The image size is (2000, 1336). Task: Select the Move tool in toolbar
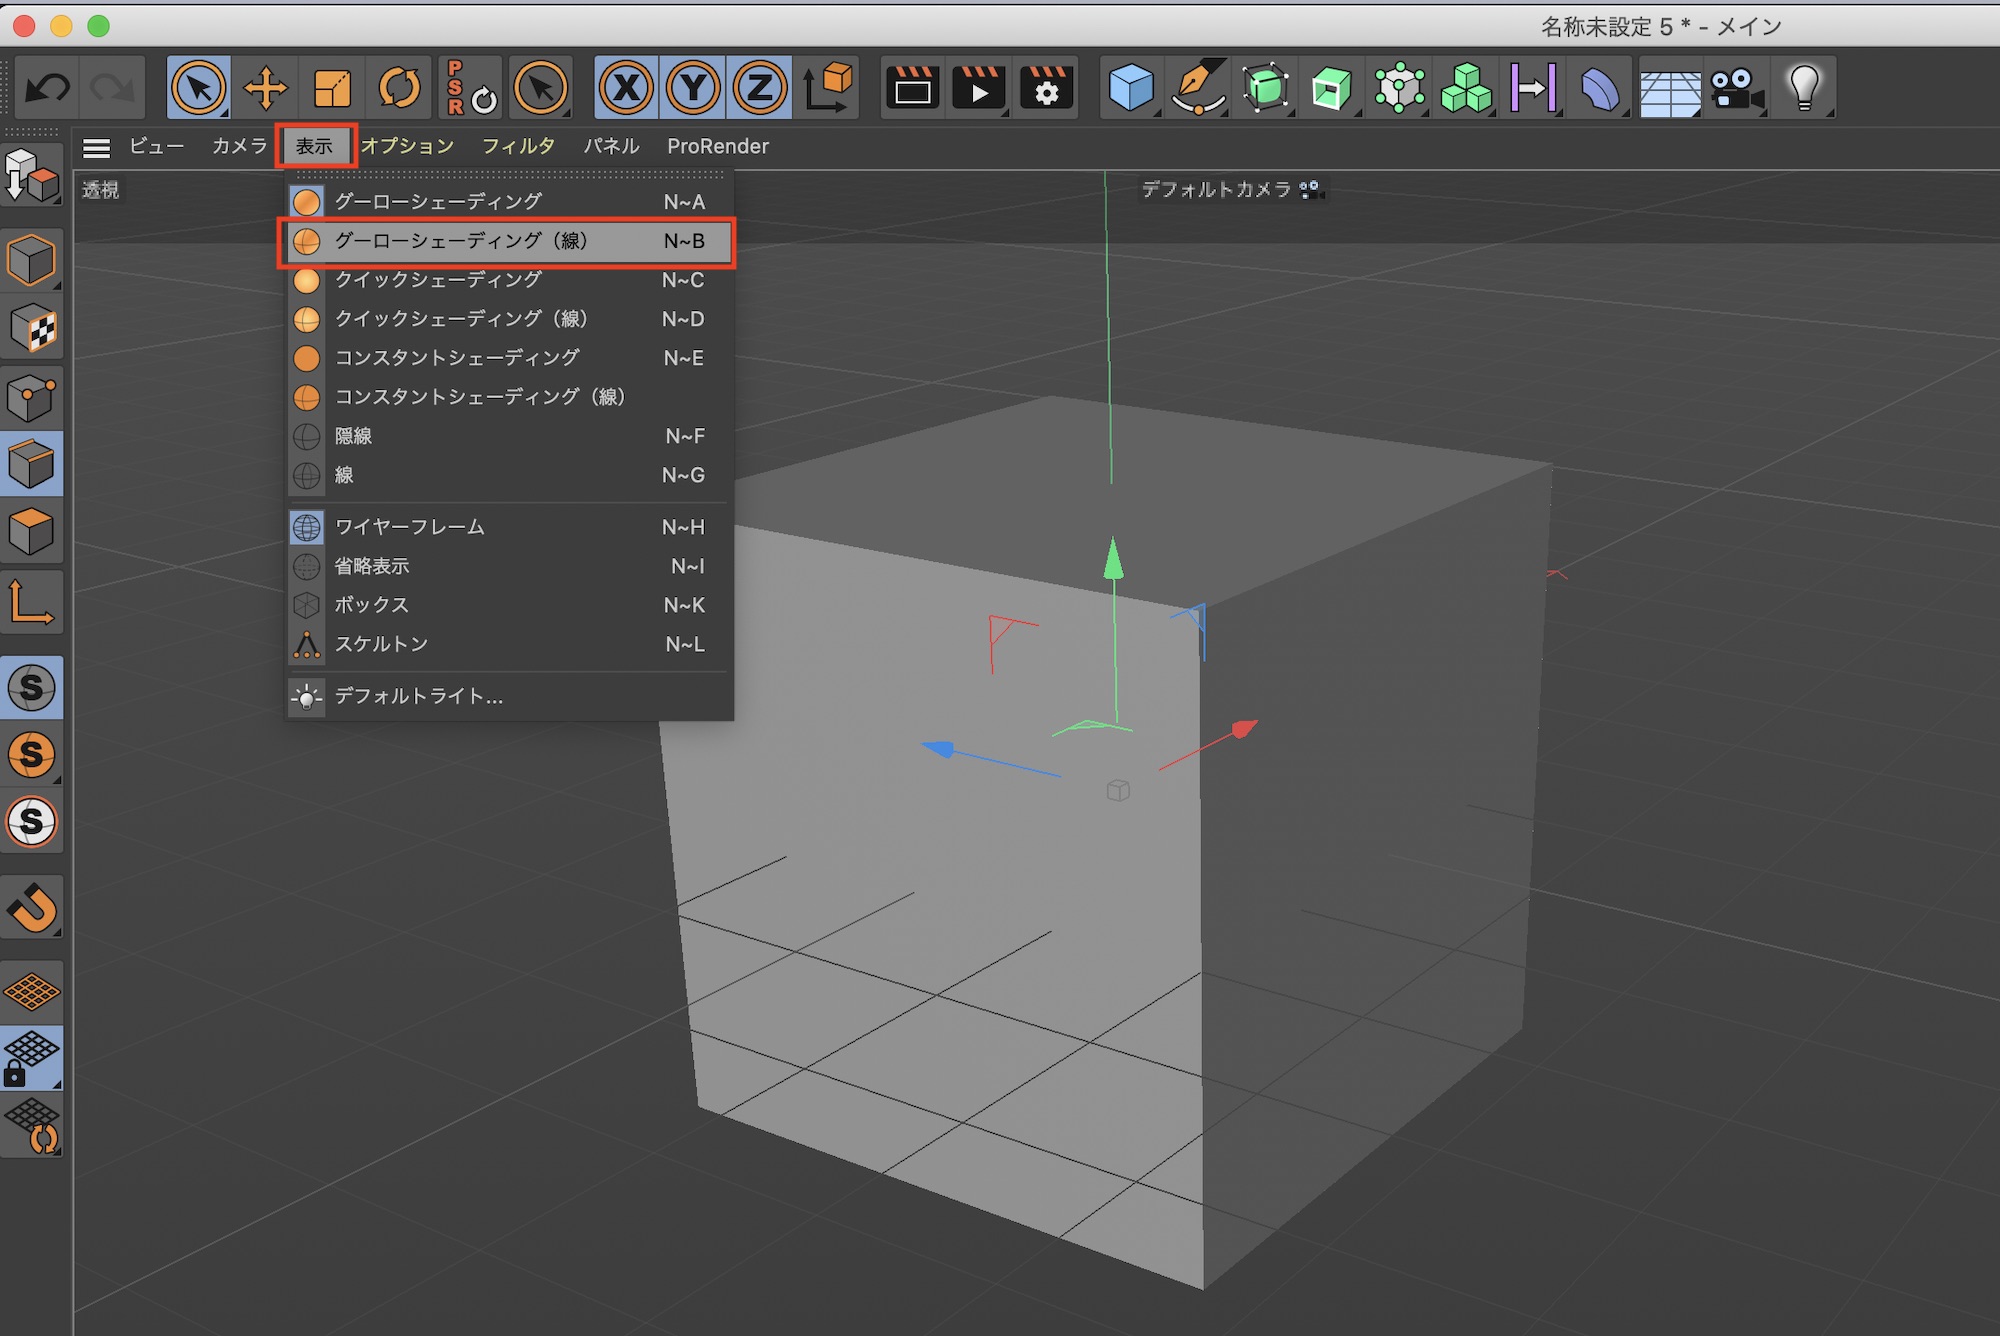pos(265,88)
